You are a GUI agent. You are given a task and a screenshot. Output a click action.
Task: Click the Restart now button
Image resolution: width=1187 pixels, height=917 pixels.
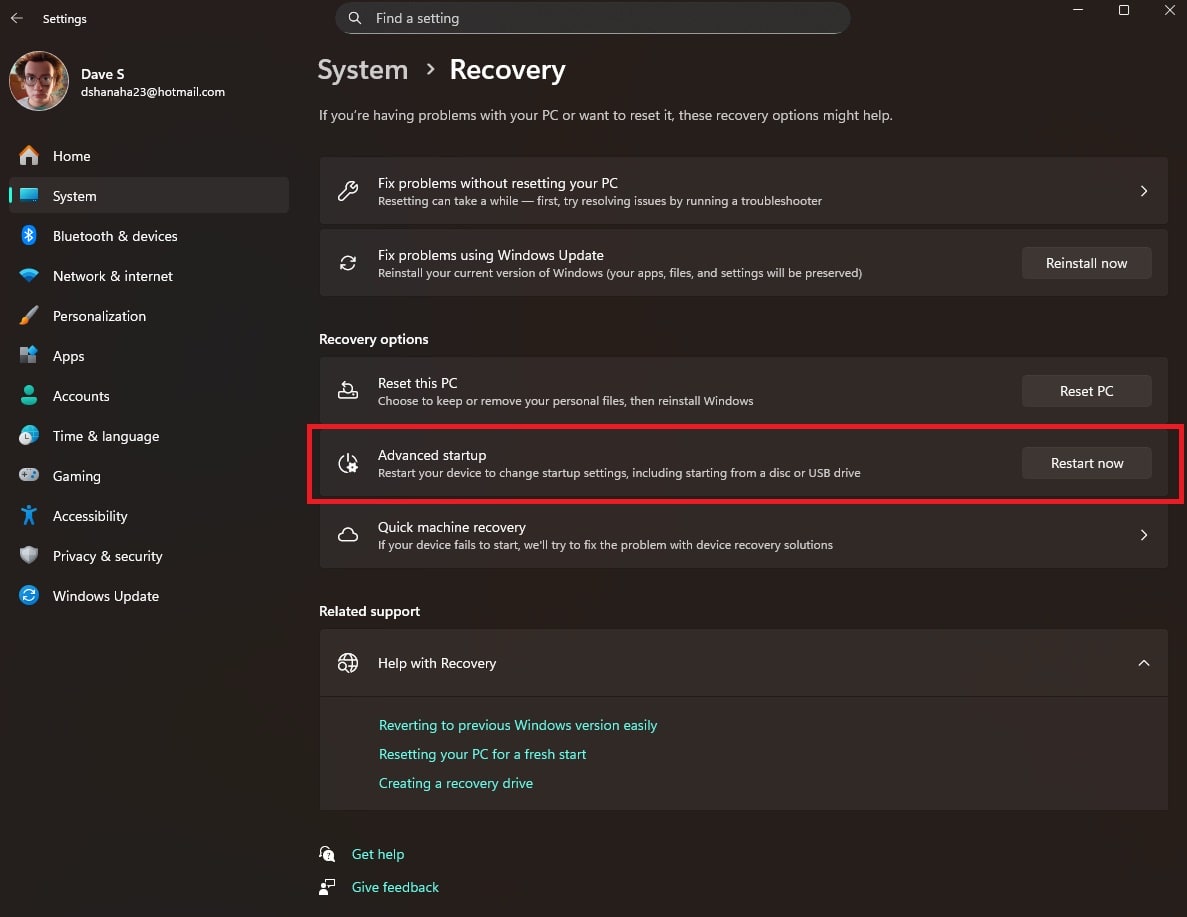click(x=1086, y=463)
